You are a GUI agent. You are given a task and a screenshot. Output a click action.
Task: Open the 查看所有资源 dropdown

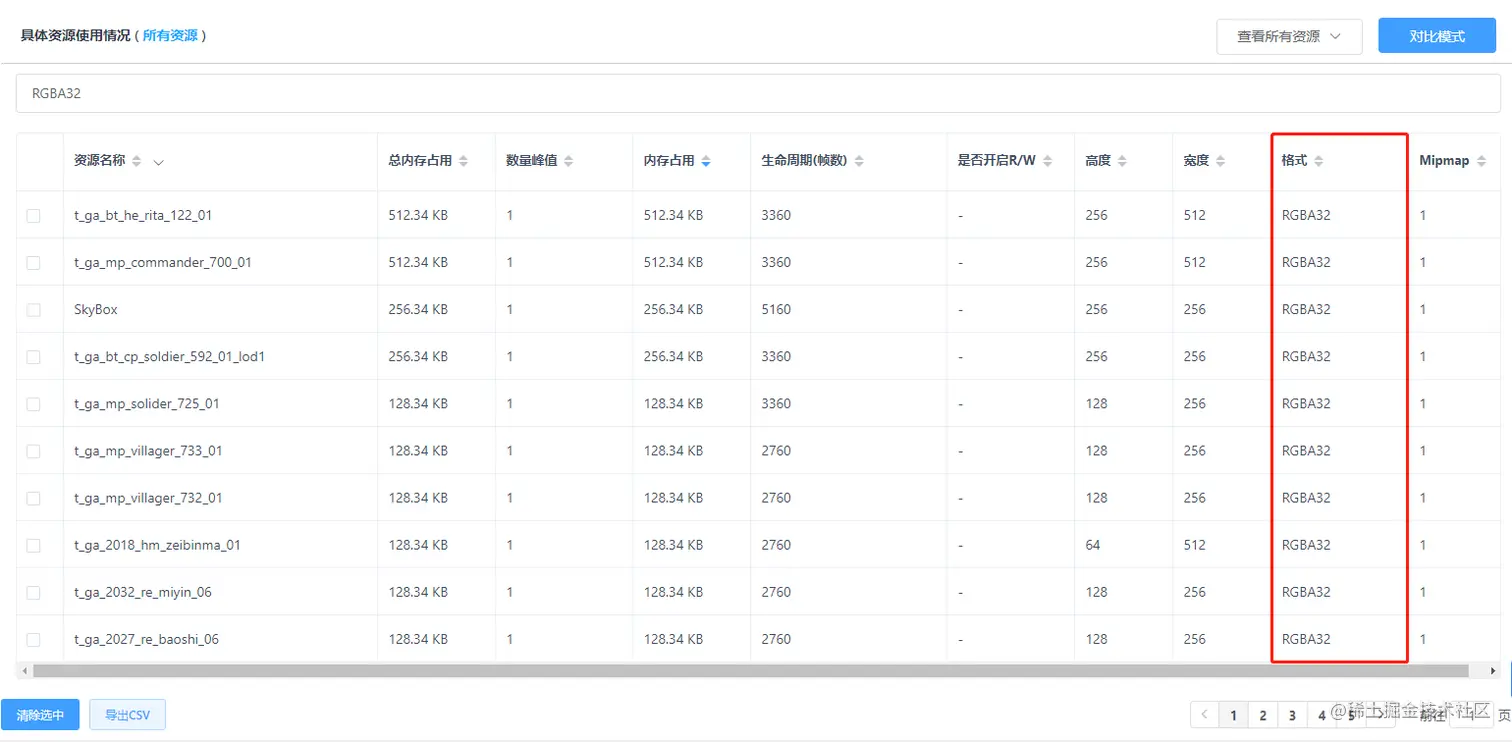1289,36
